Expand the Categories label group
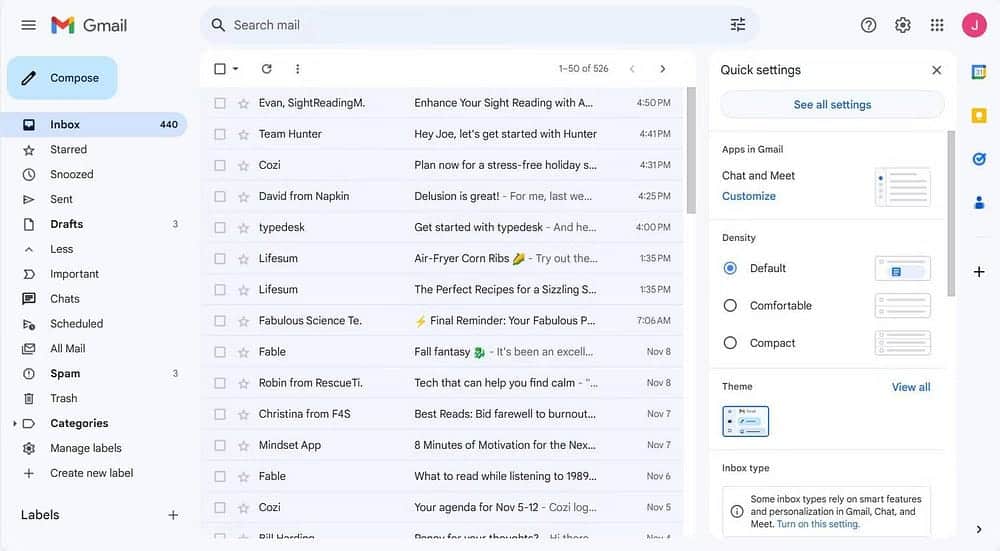The height and width of the screenshot is (551, 1000). pyautogui.click(x=15, y=424)
